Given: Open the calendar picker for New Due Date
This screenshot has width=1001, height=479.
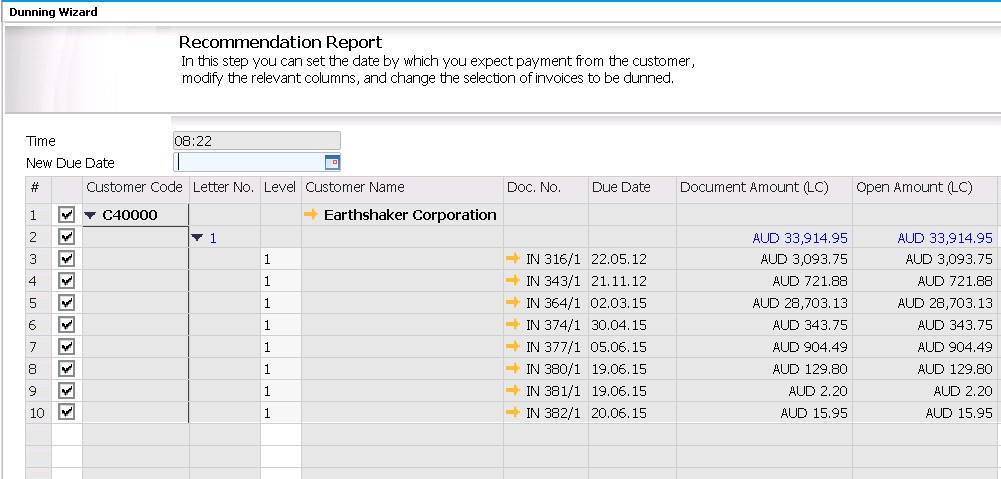Looking at the screenshot, I should pos(332,162).
